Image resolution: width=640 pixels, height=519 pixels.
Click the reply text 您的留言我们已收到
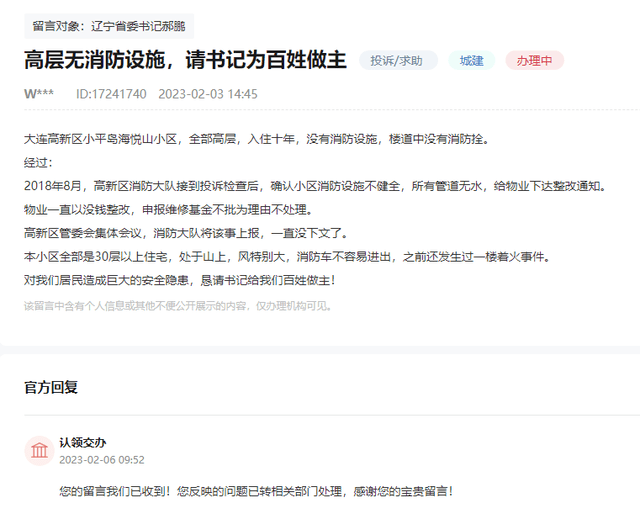(256, 491)
